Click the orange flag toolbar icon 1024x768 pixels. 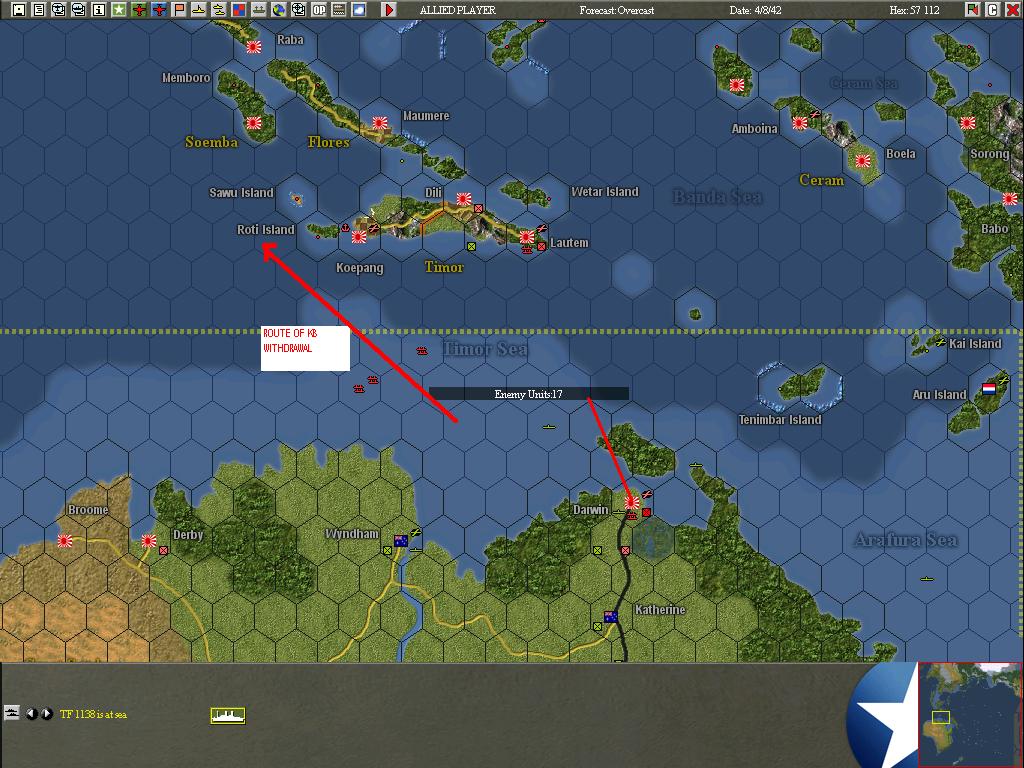(178, 10)
